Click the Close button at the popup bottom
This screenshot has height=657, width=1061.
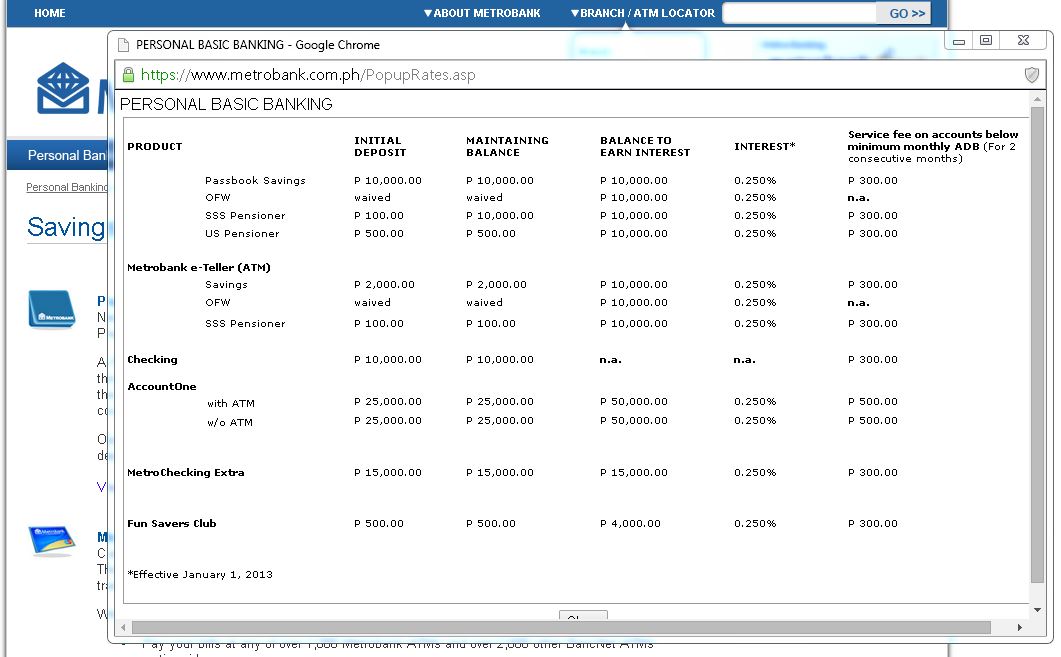click(x=583, y=616)
